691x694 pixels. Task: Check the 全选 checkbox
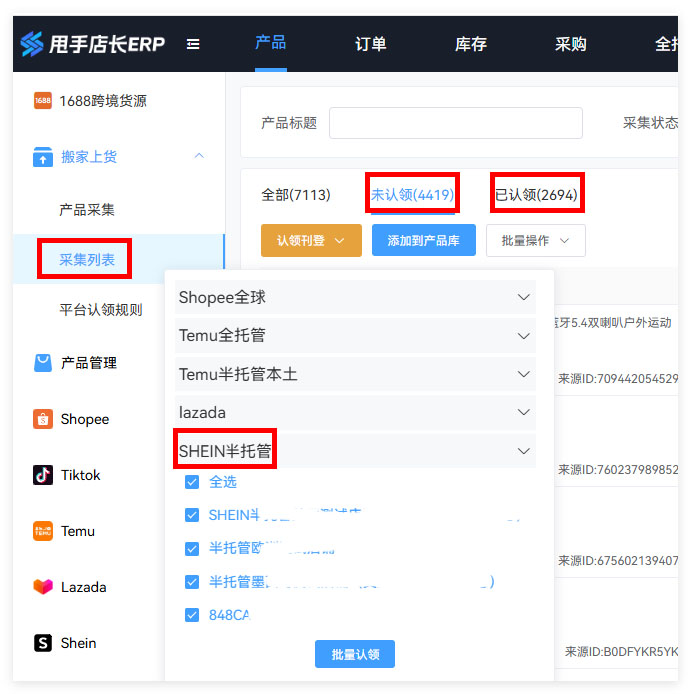(192, 482)
